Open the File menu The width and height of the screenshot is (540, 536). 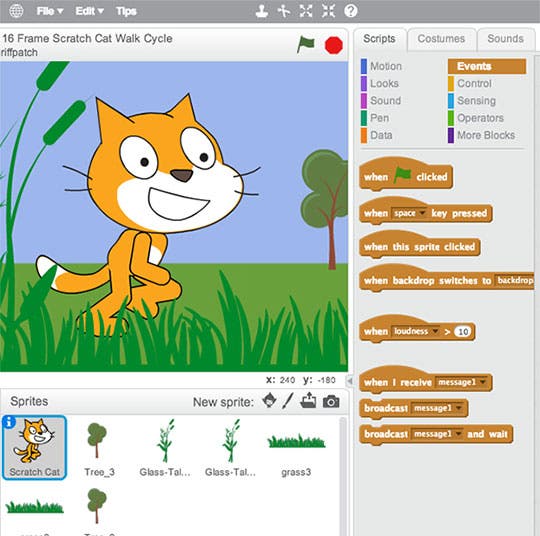click(x=50, y=11)
